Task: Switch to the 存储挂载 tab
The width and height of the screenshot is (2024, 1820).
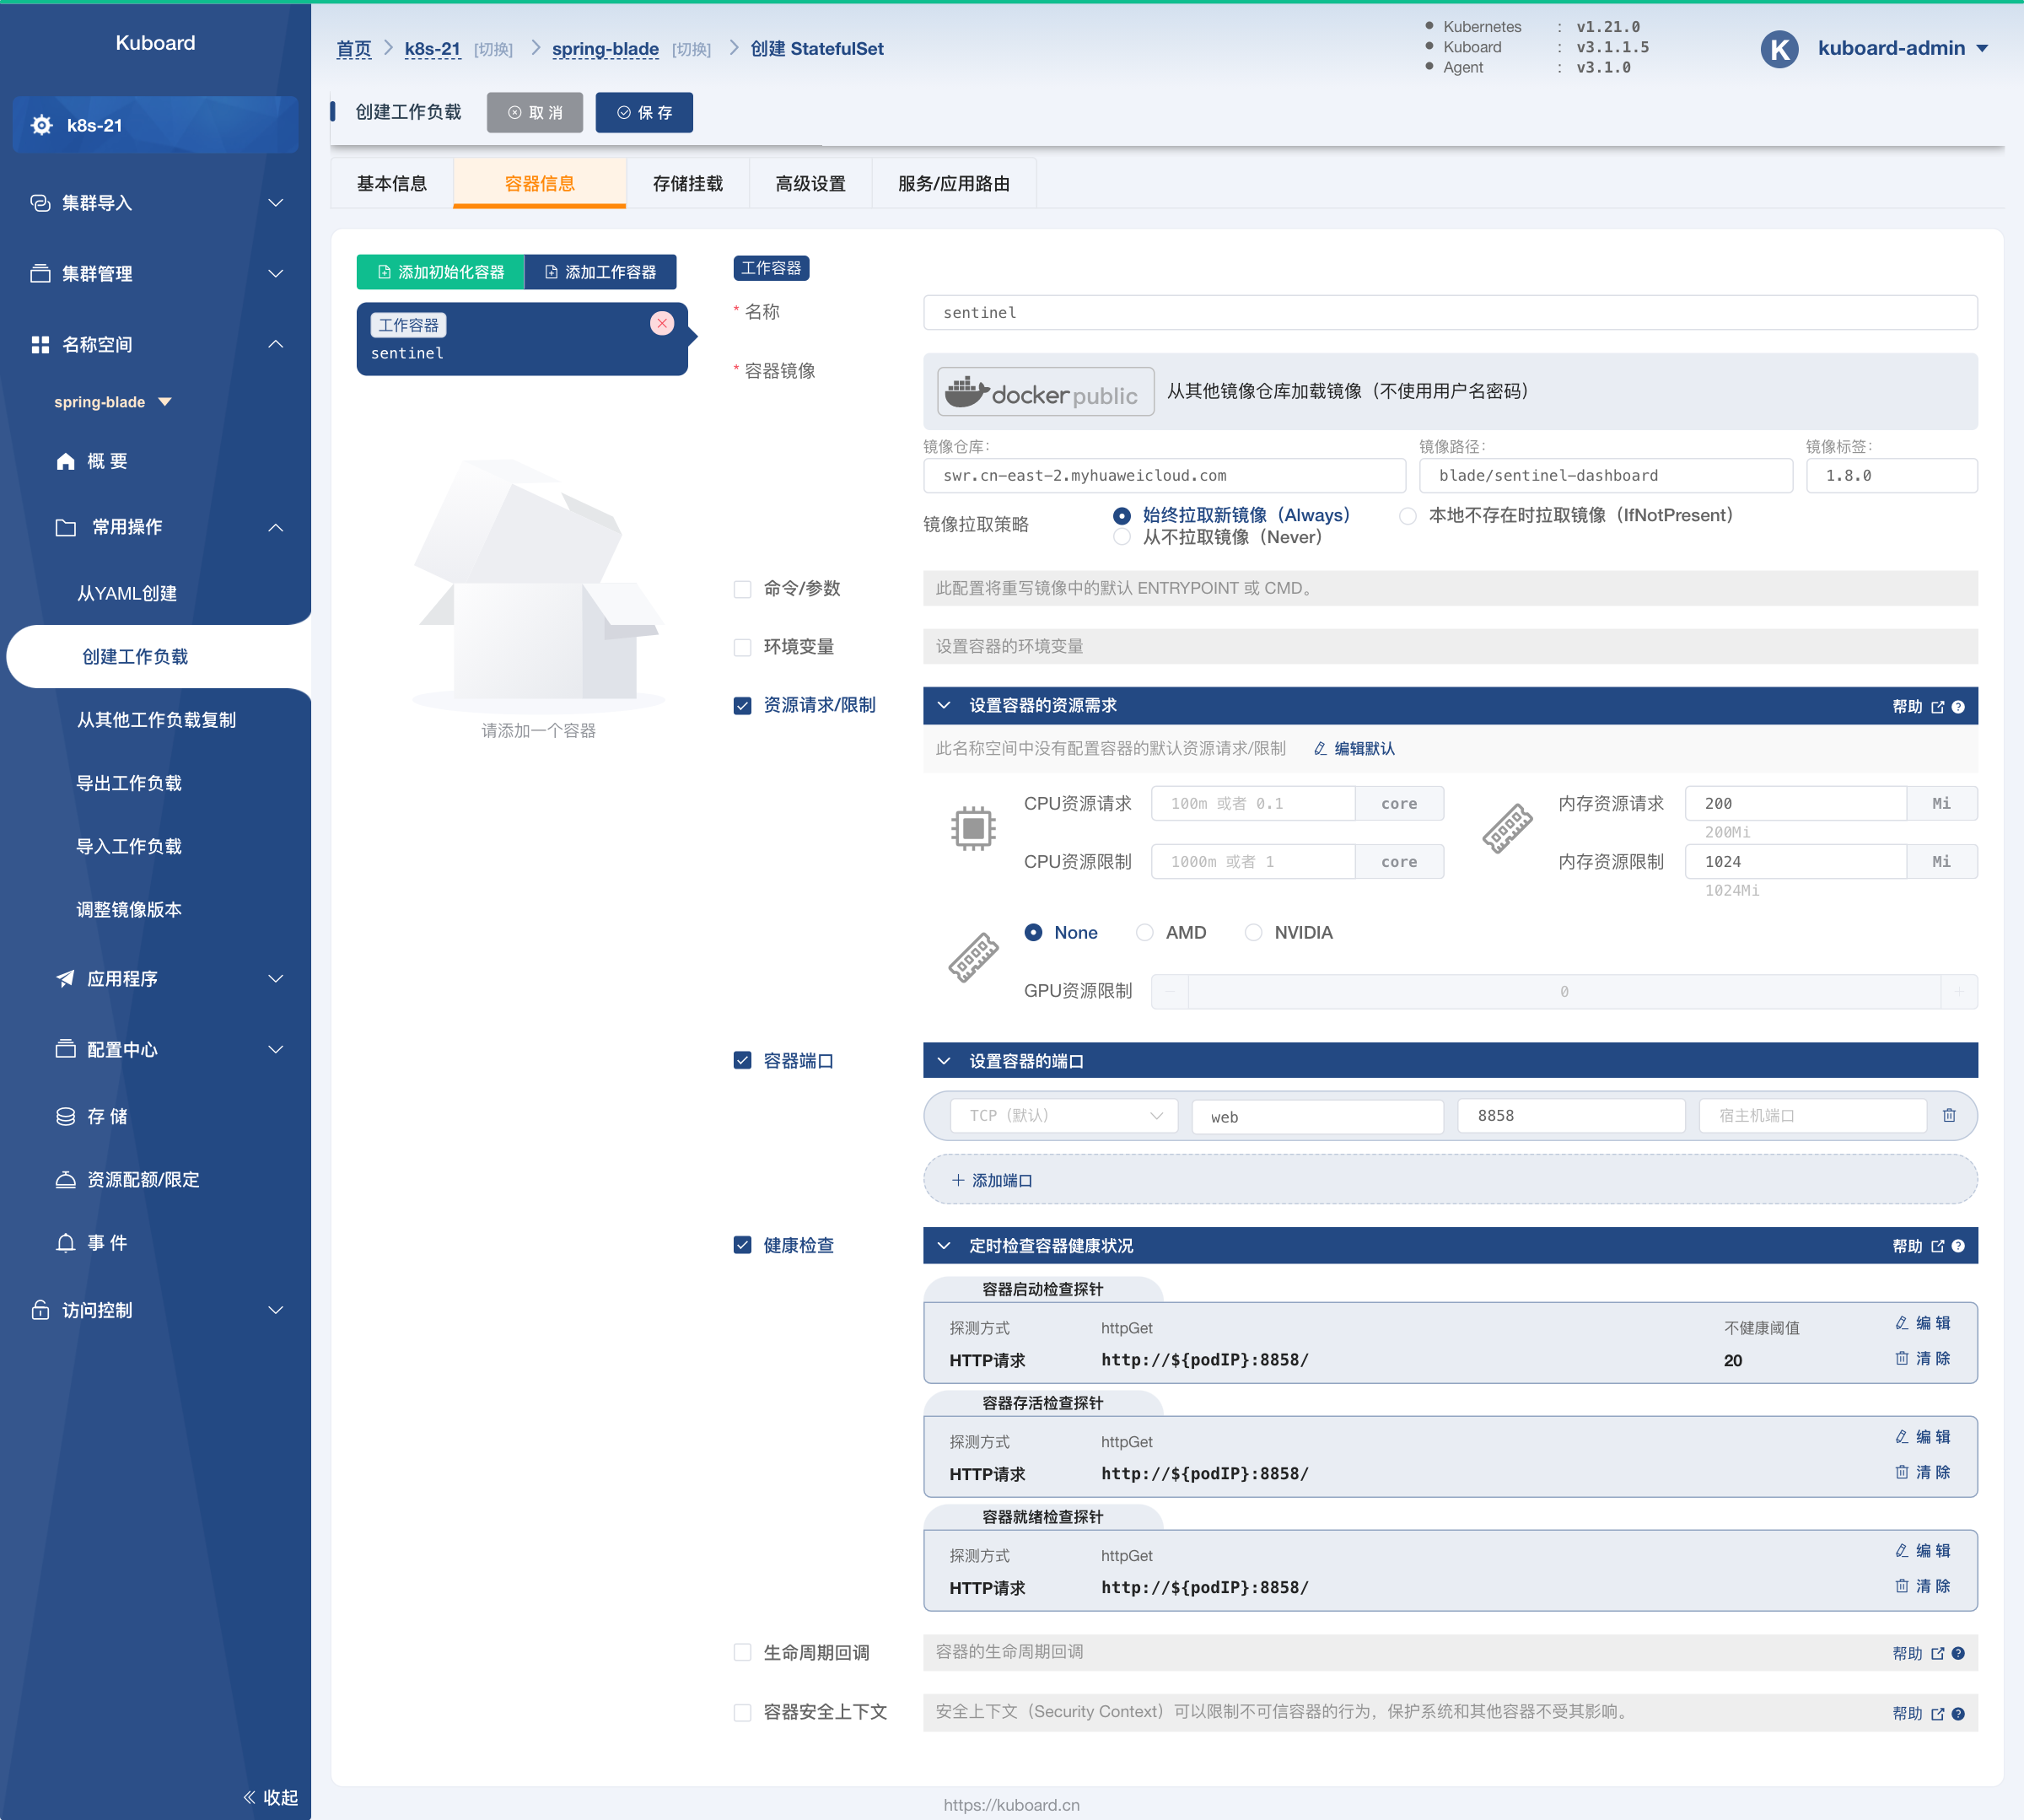Action: tap(688, 184)
